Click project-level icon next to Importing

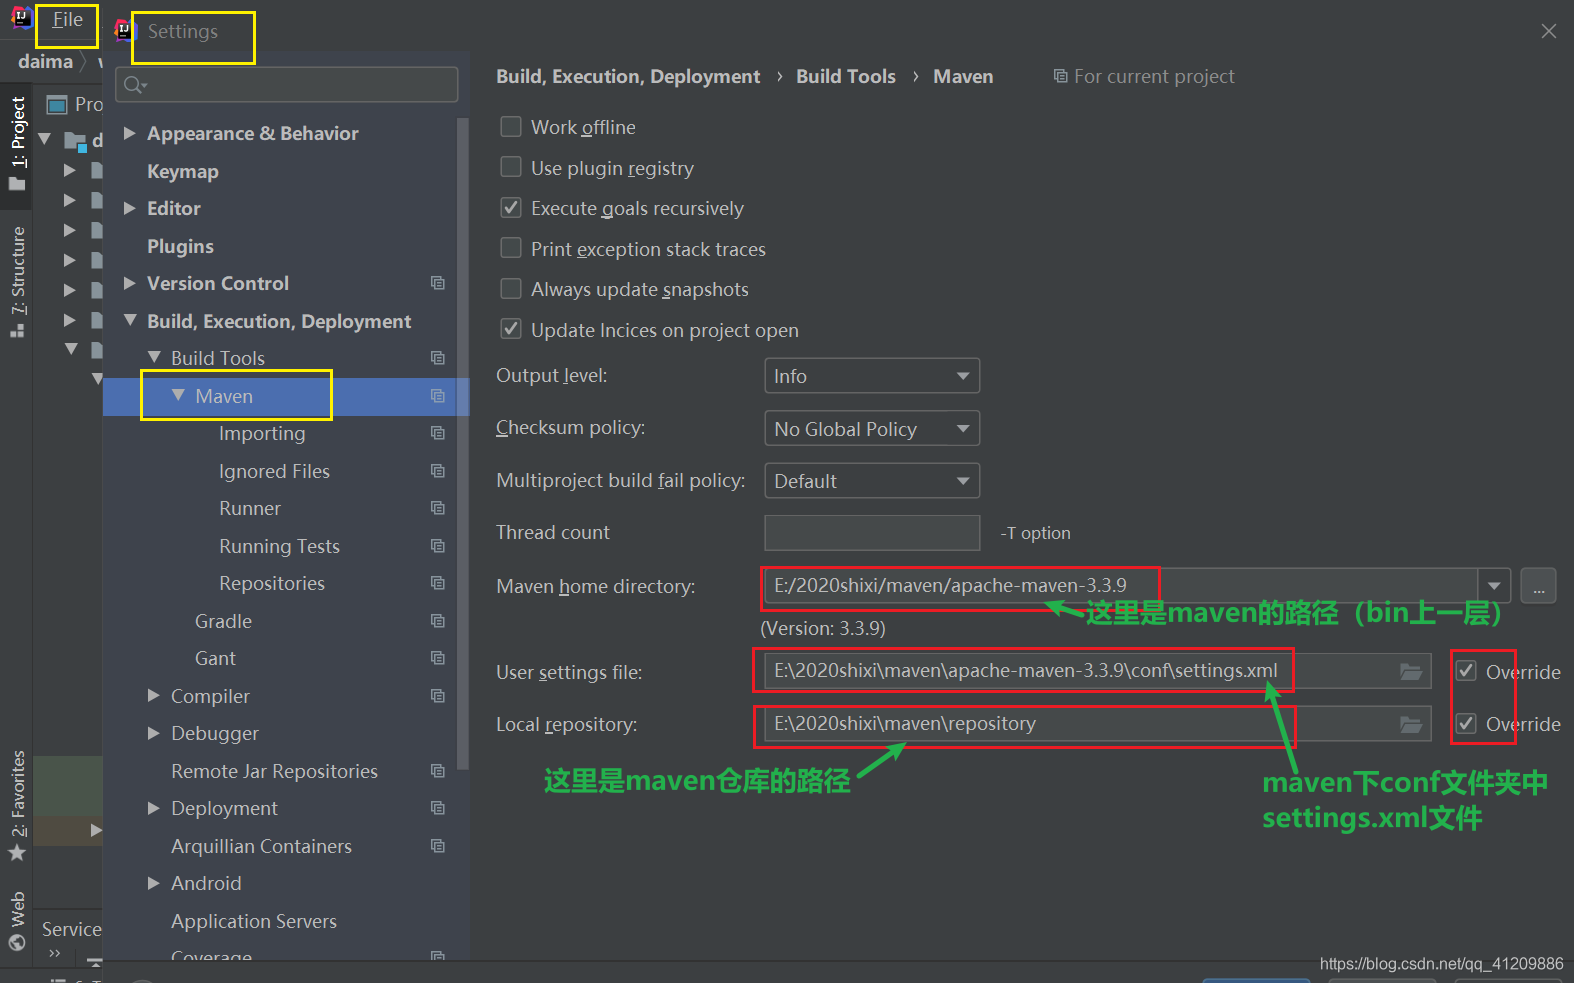(x=438, y=433)
